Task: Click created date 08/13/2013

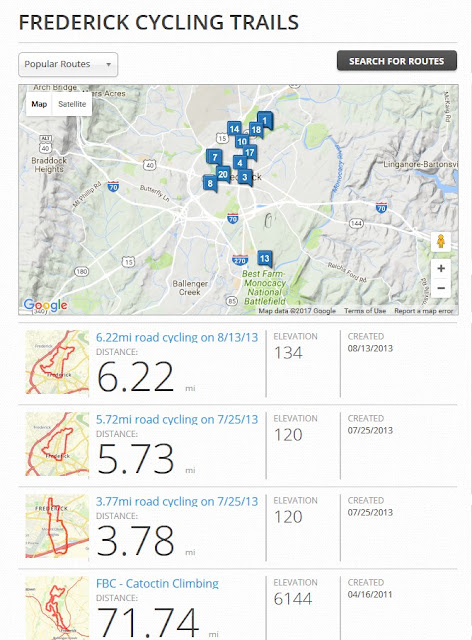Action: pos(370,349)
